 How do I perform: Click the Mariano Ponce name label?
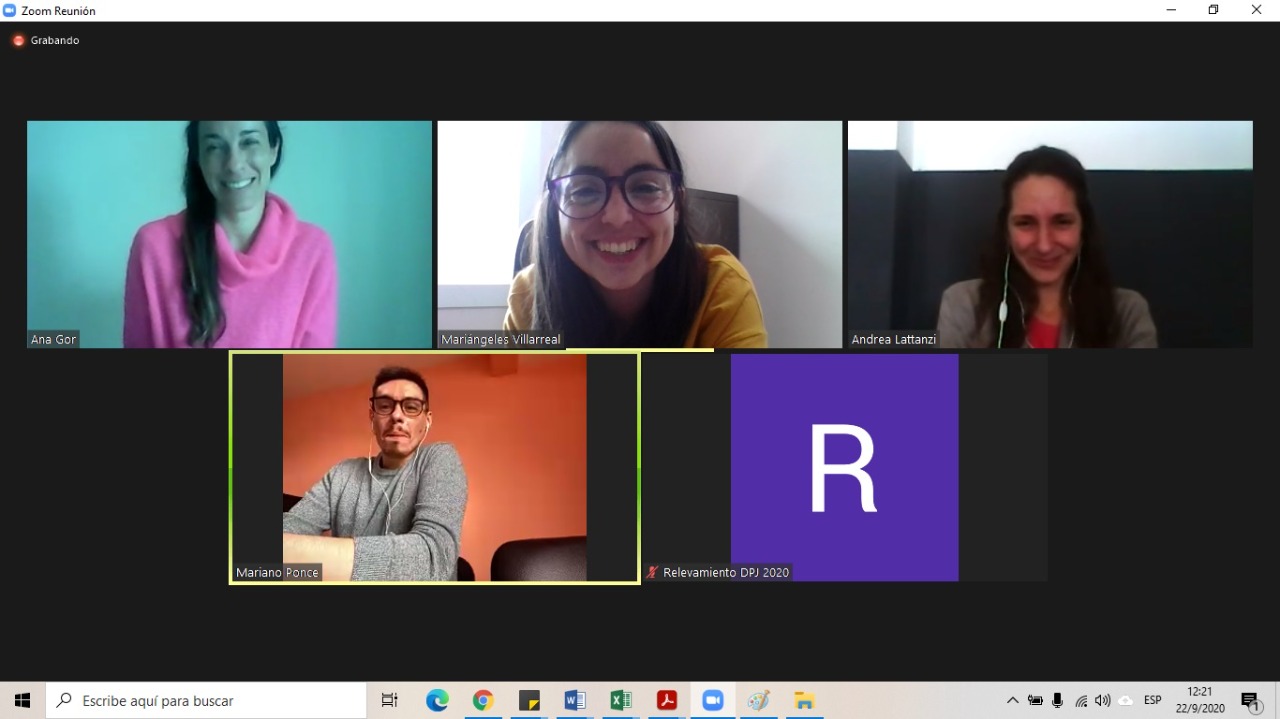[x=277, y=573]
